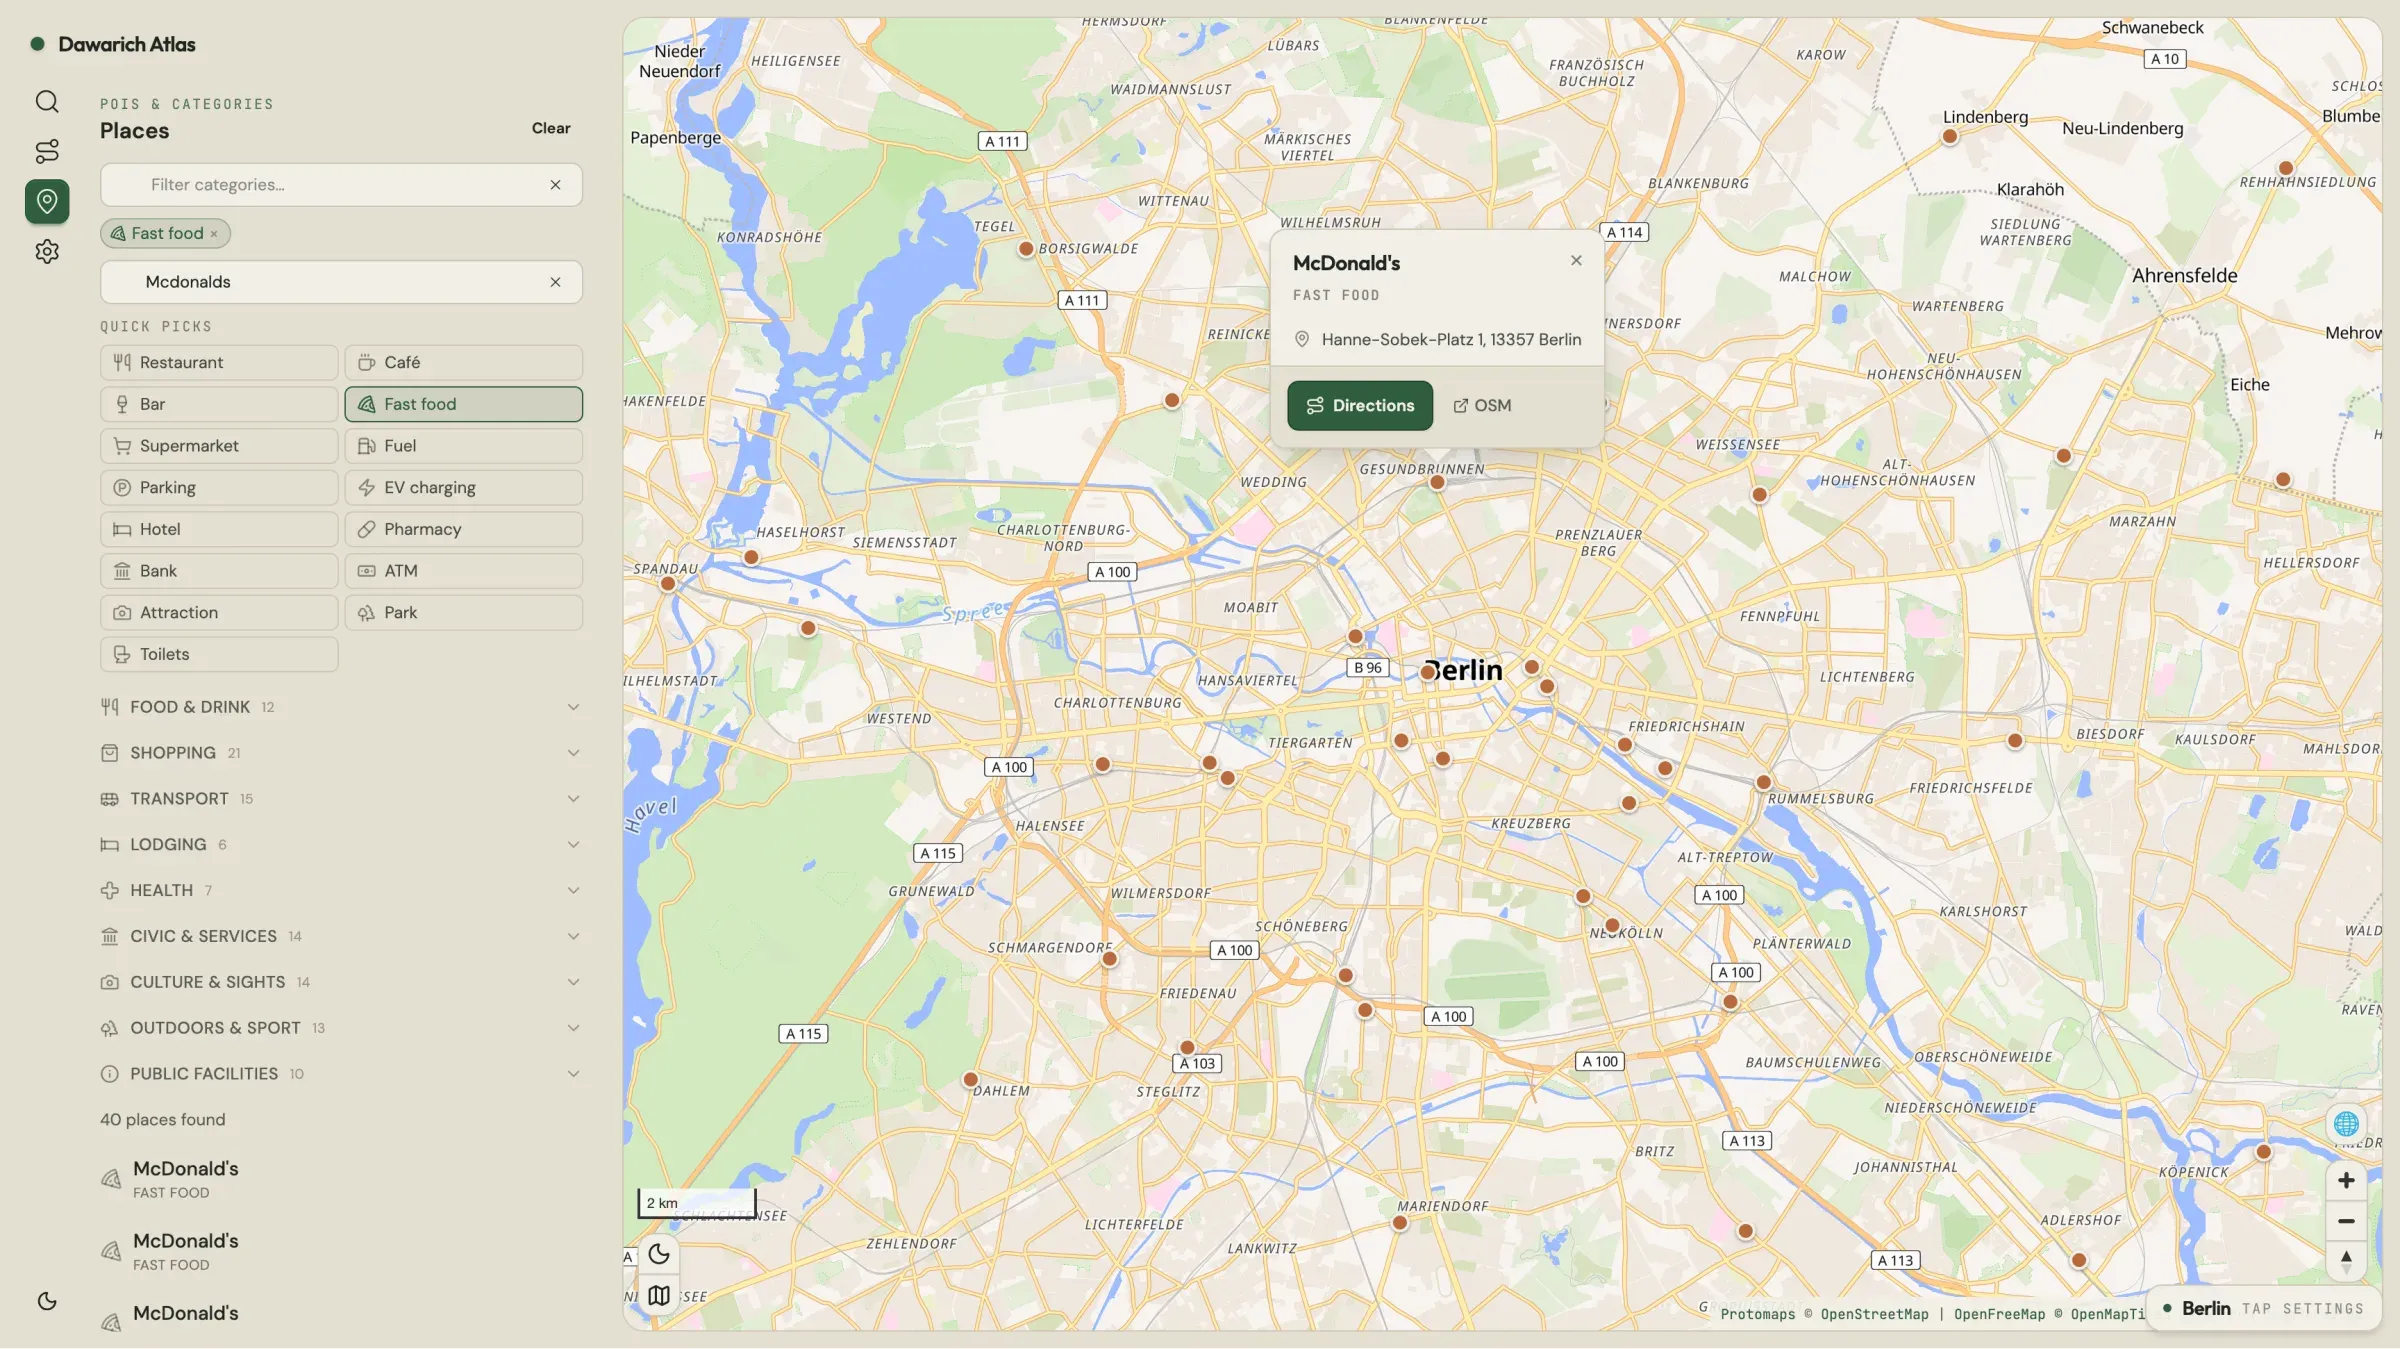Click into the Filter categories field
The image size is (2400, 1349).
click(x=341, y=185)
